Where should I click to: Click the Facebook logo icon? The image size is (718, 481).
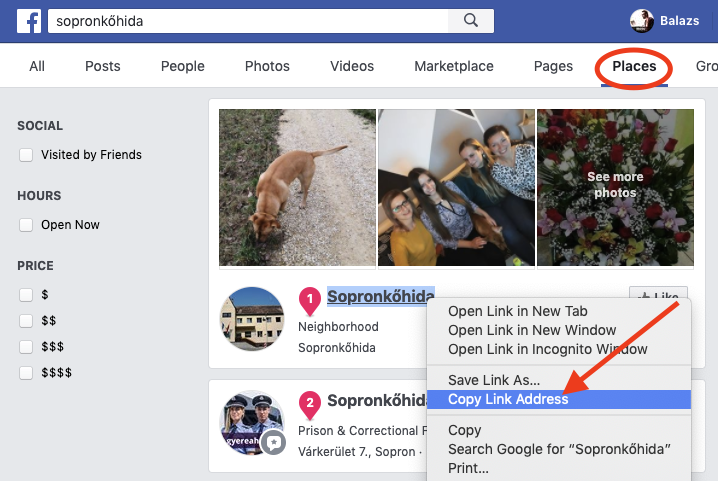29,21
